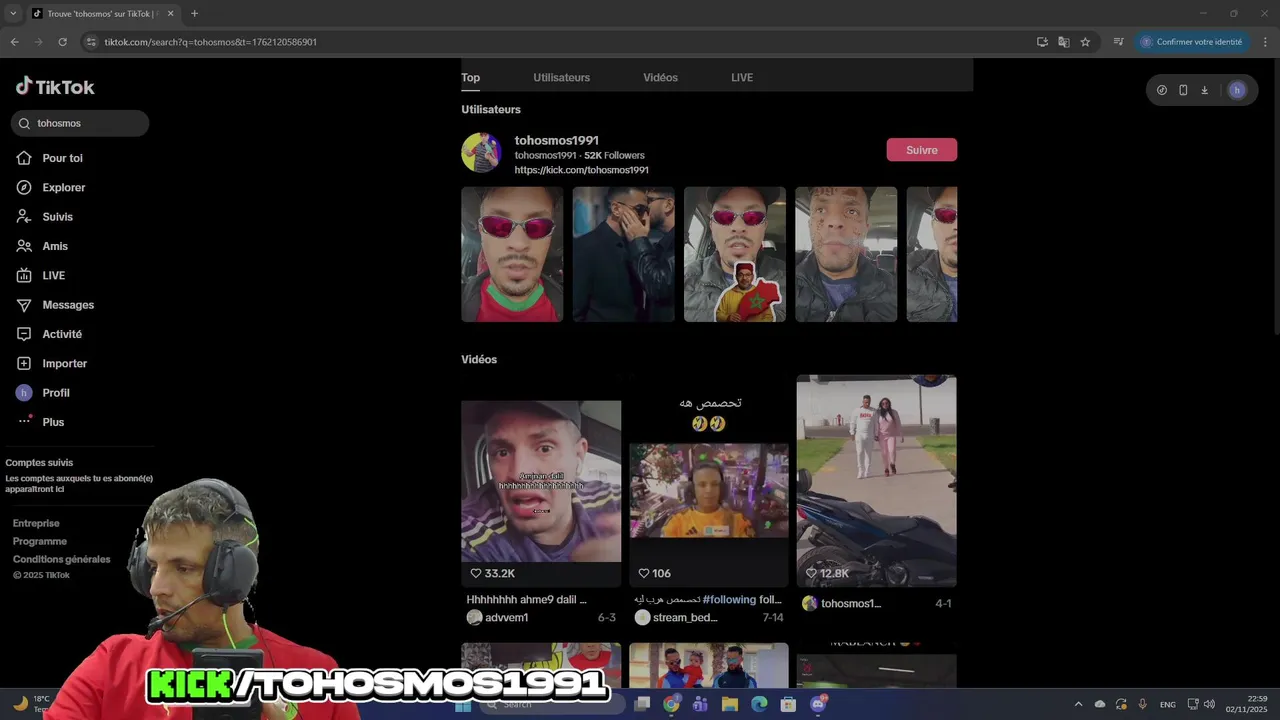Open the Activité notifications panel
This screenshot has height=720, width=1280.
[x=61, y=334]
